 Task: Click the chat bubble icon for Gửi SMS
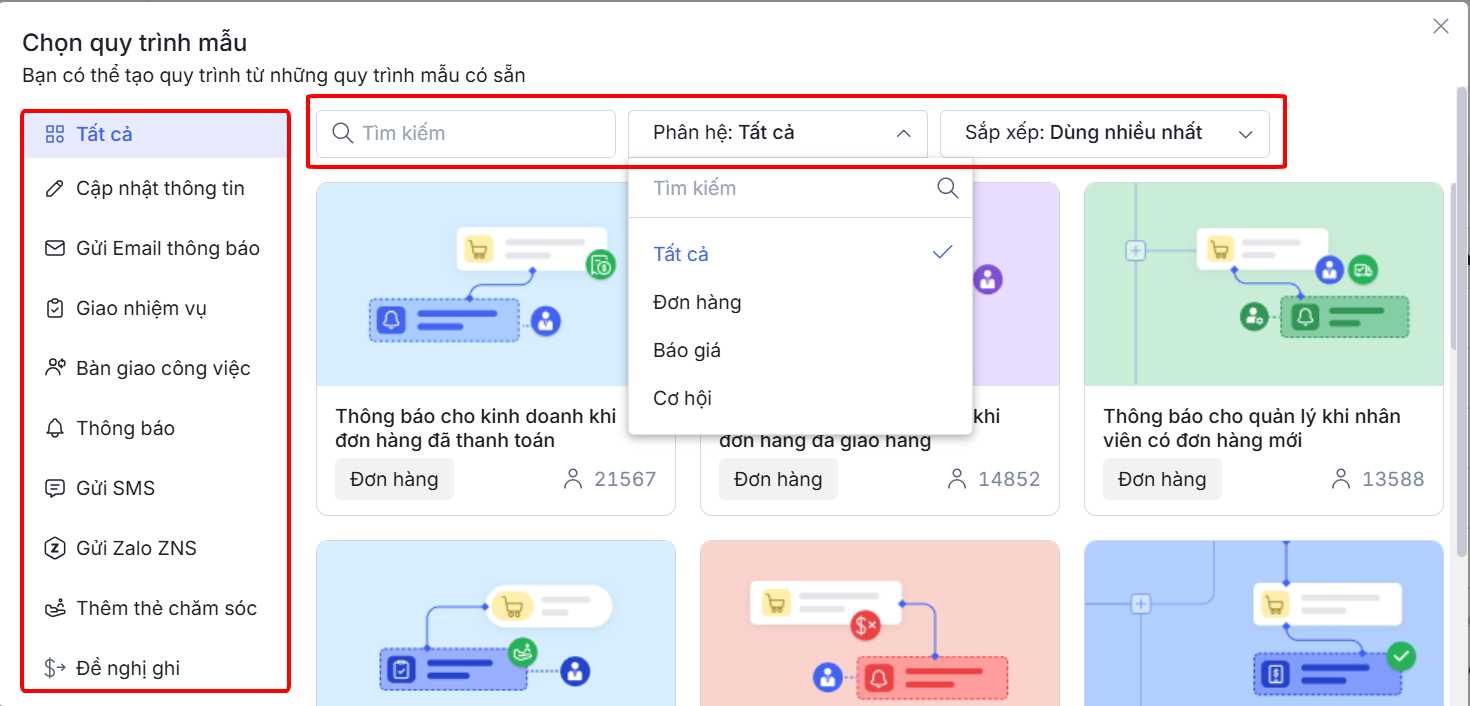point(55,489)
